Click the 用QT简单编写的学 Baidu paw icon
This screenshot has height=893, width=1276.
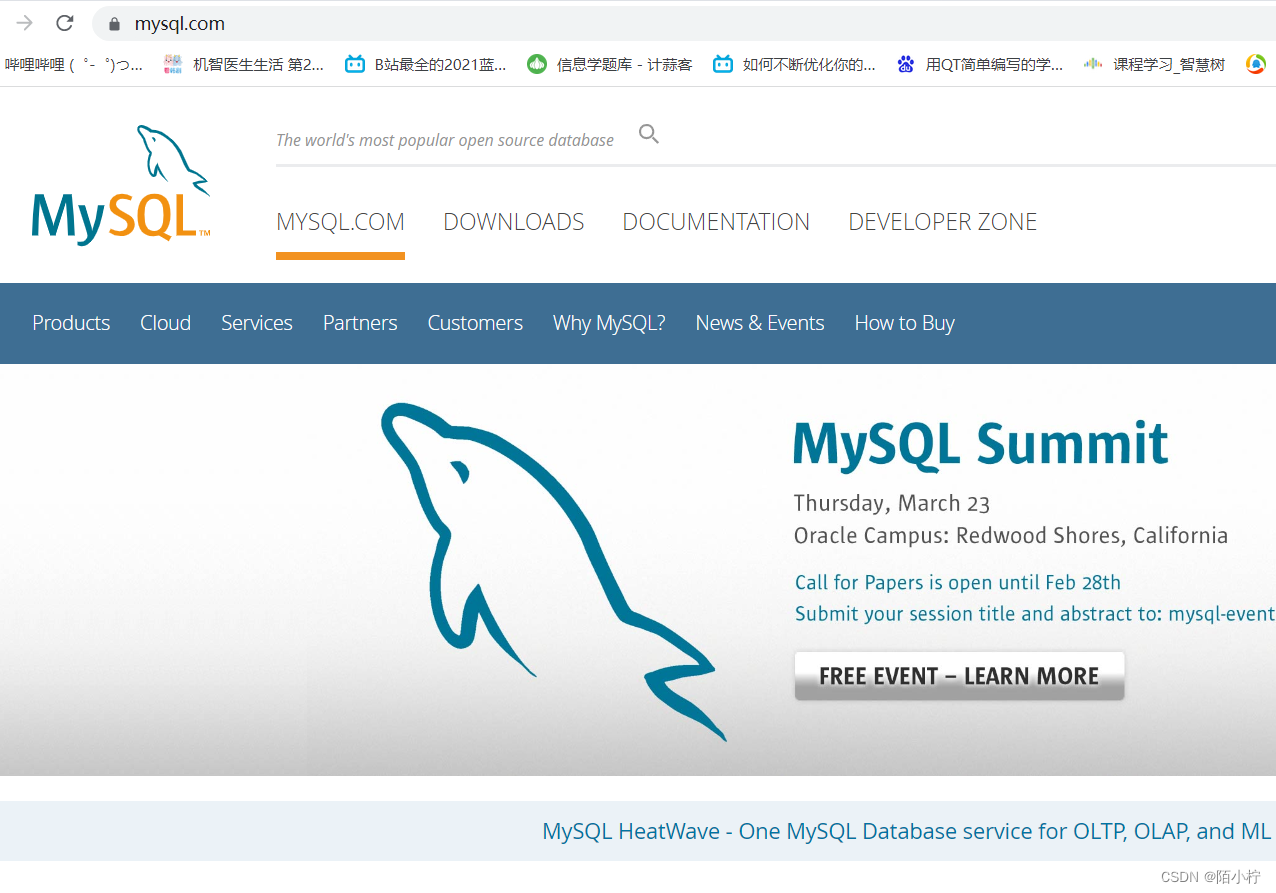906,64
